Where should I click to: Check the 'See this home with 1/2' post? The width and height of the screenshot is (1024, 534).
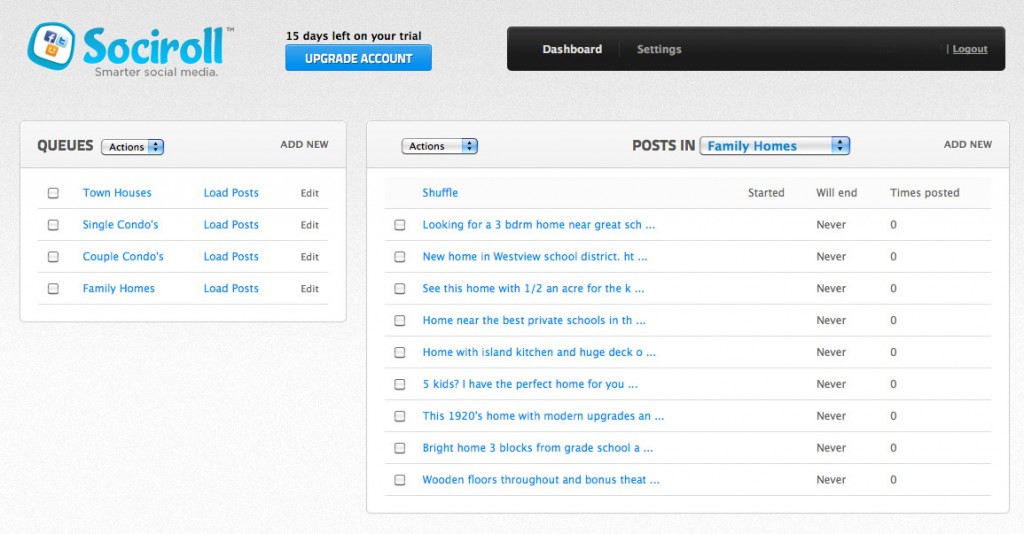tap(400, 289)
